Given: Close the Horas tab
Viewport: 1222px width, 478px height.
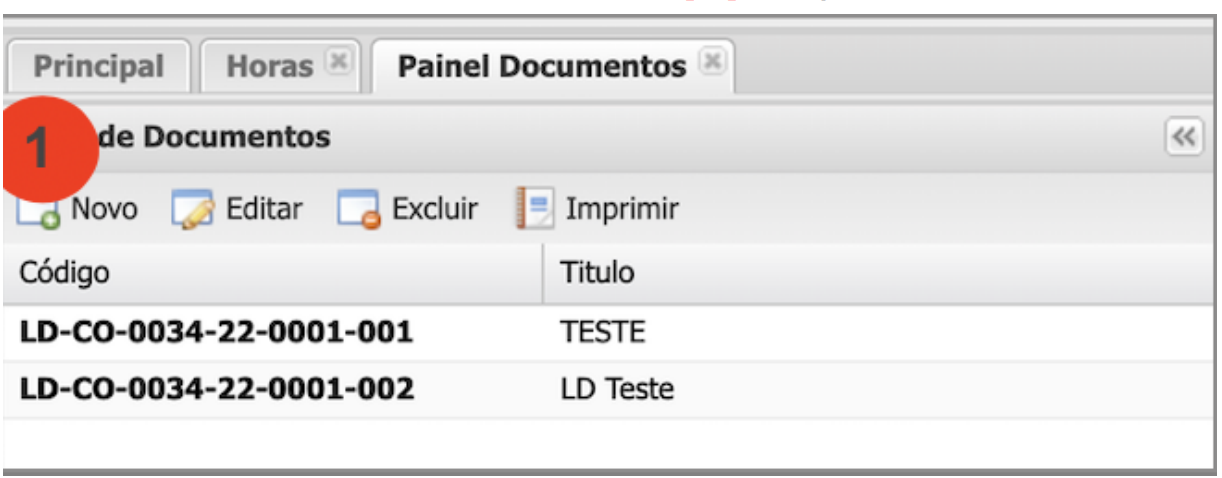Looking at the screenshot, I should coord(339,63).
